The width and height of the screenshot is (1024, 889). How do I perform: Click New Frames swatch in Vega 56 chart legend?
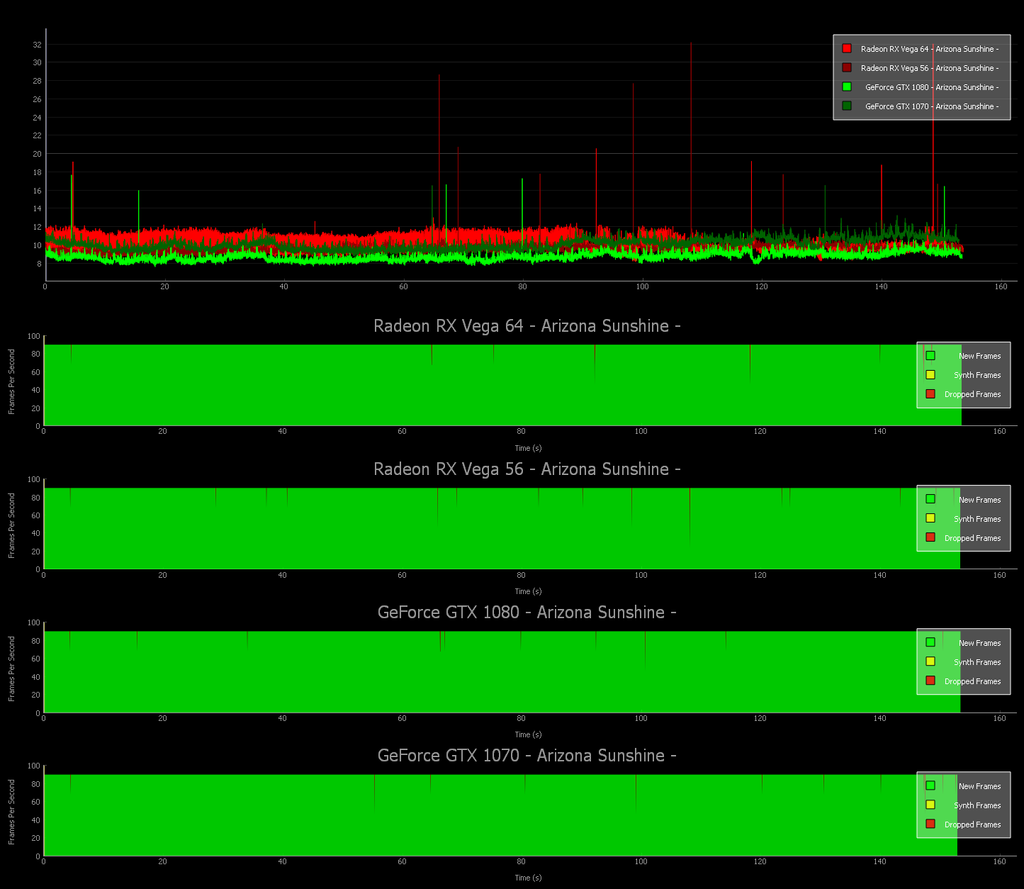point(930,499)
